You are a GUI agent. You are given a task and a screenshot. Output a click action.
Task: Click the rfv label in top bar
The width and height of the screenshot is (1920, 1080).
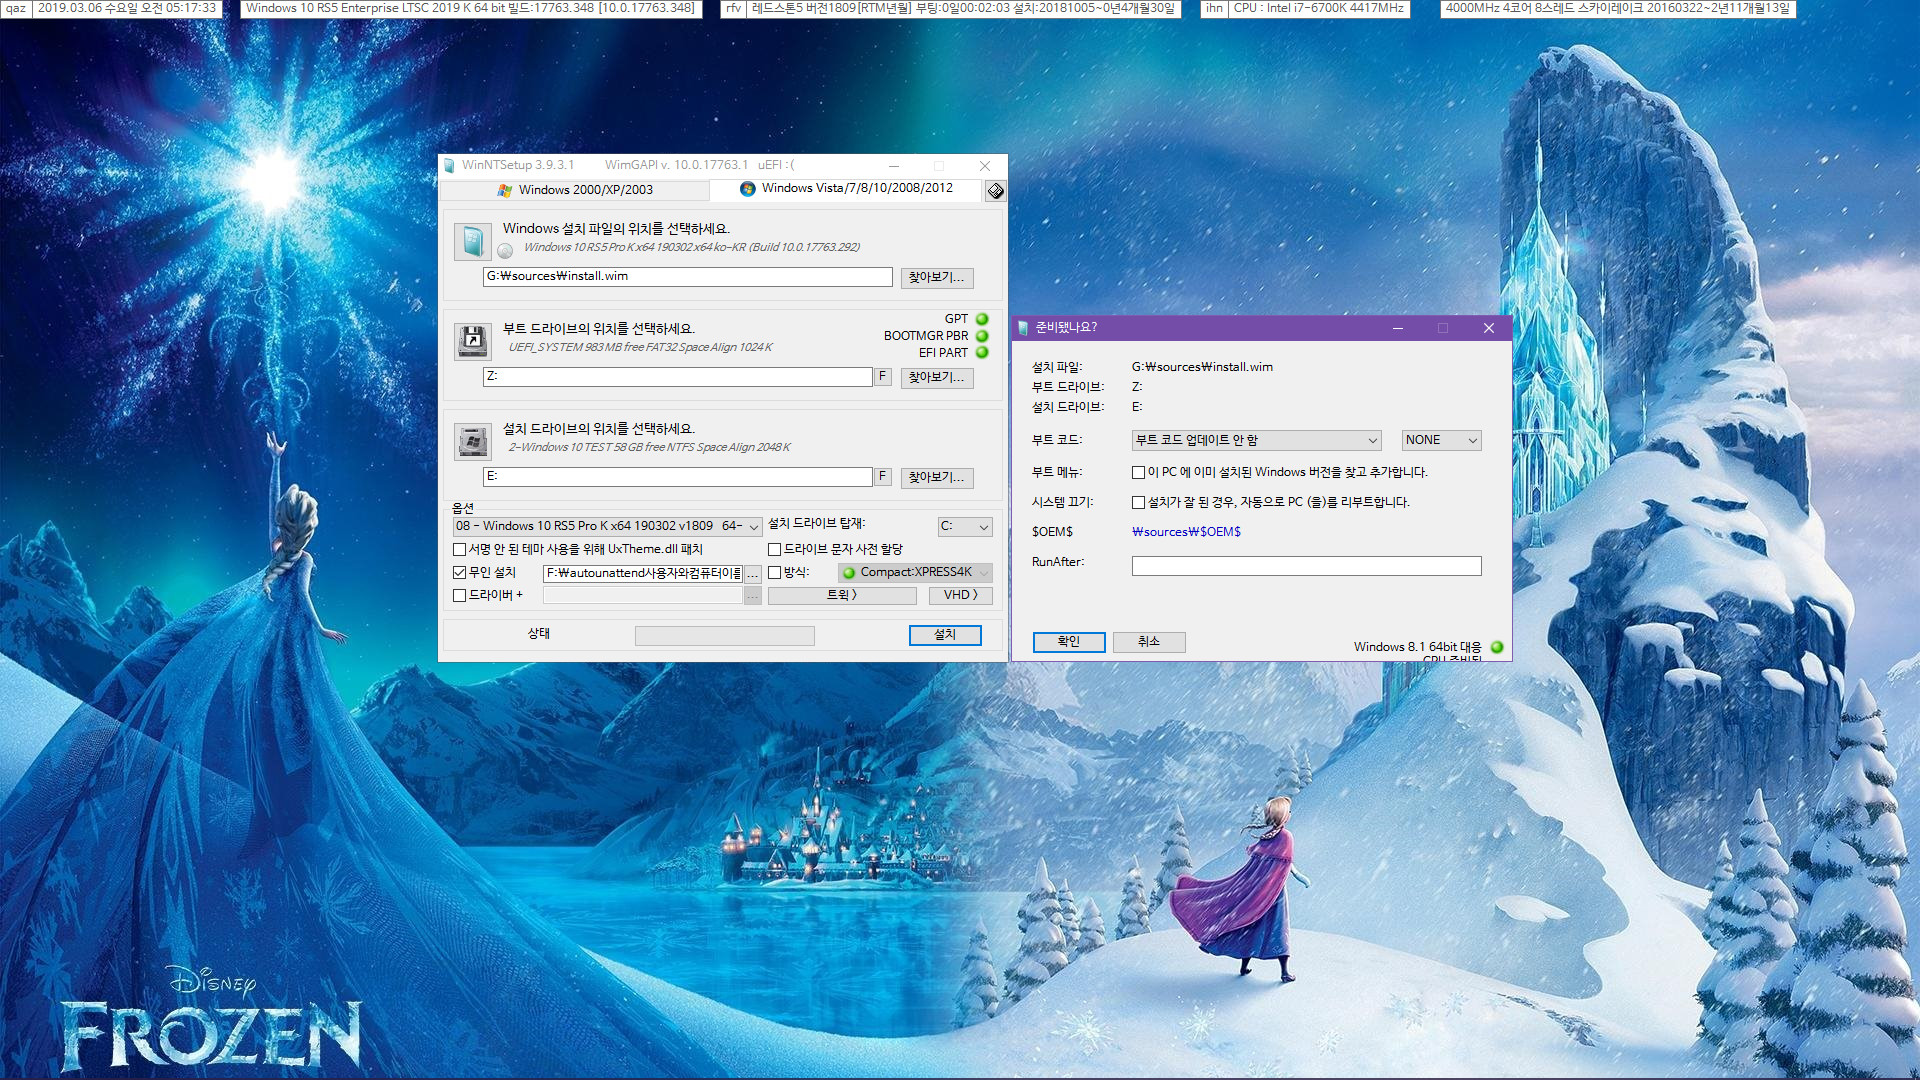pos(733,8)
